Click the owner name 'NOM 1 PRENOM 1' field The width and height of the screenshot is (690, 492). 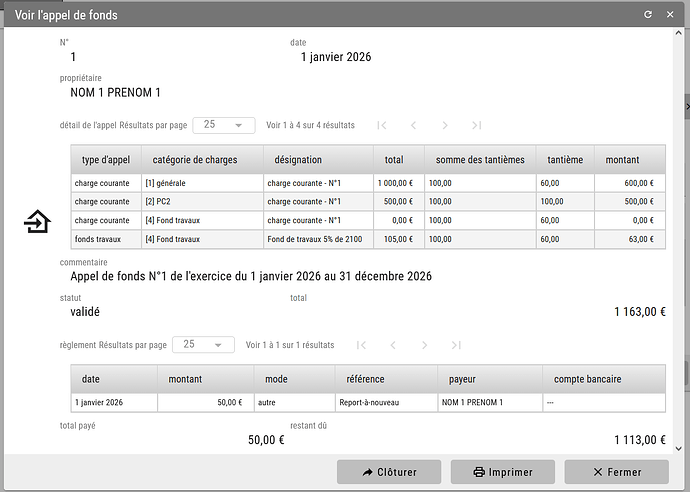(115, 93)
